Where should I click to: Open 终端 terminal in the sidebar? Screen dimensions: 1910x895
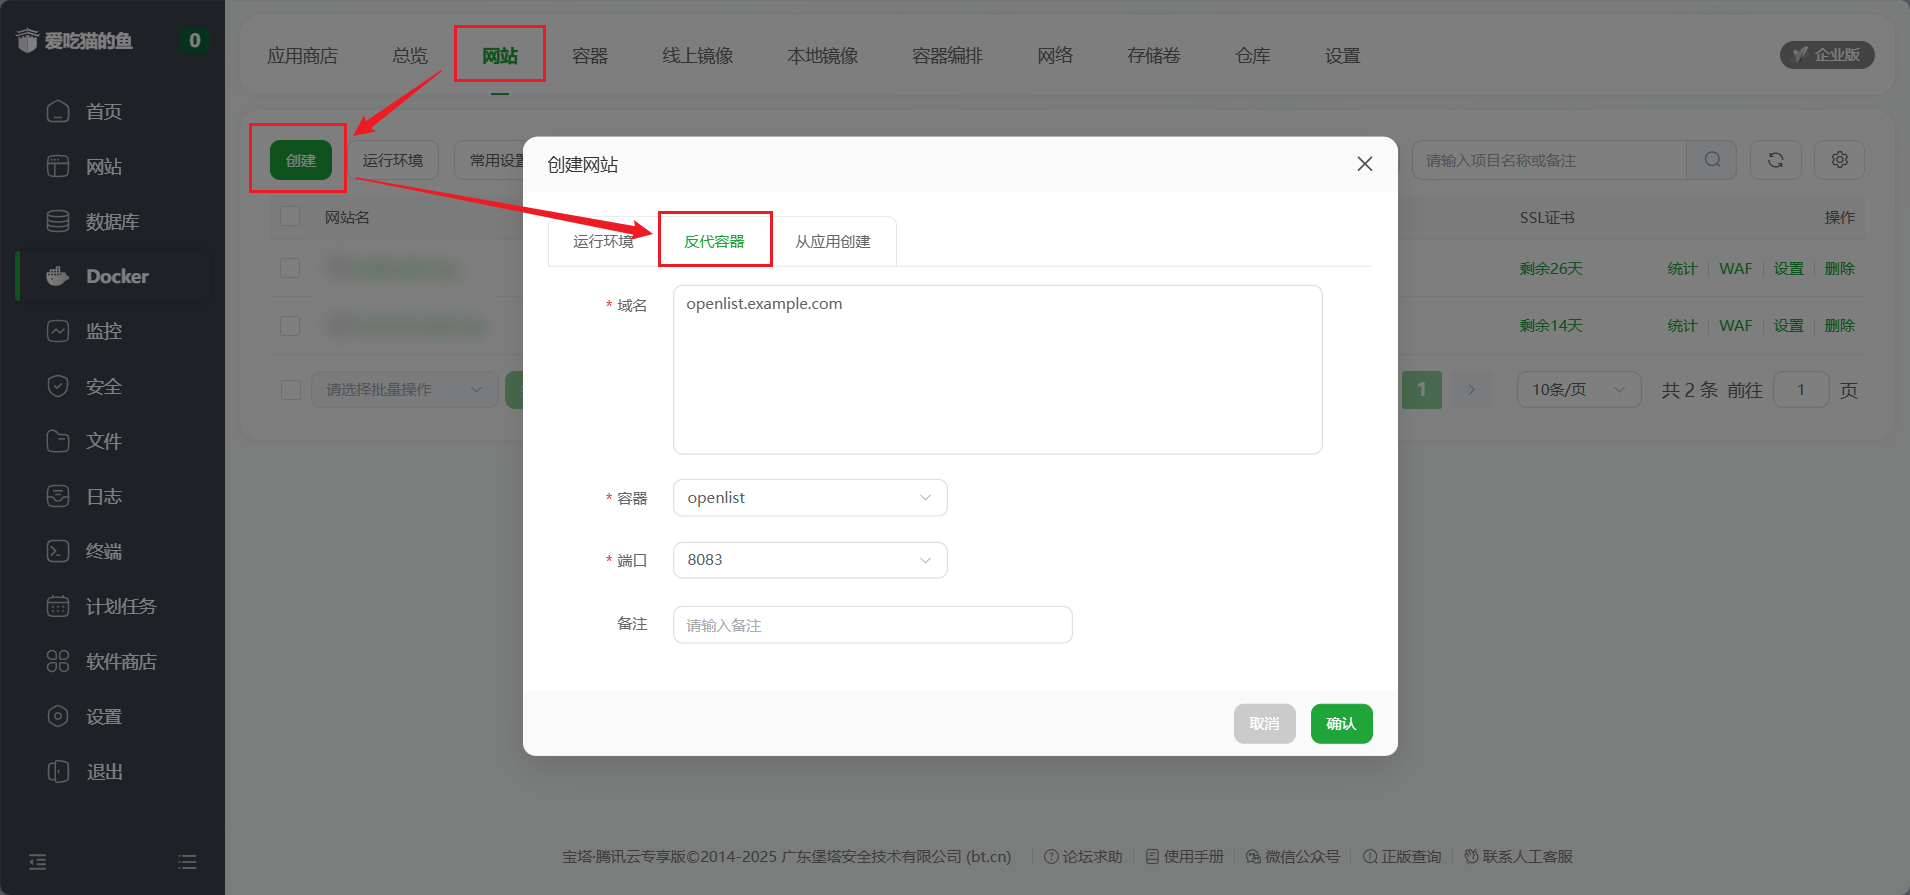coord(103,552)
